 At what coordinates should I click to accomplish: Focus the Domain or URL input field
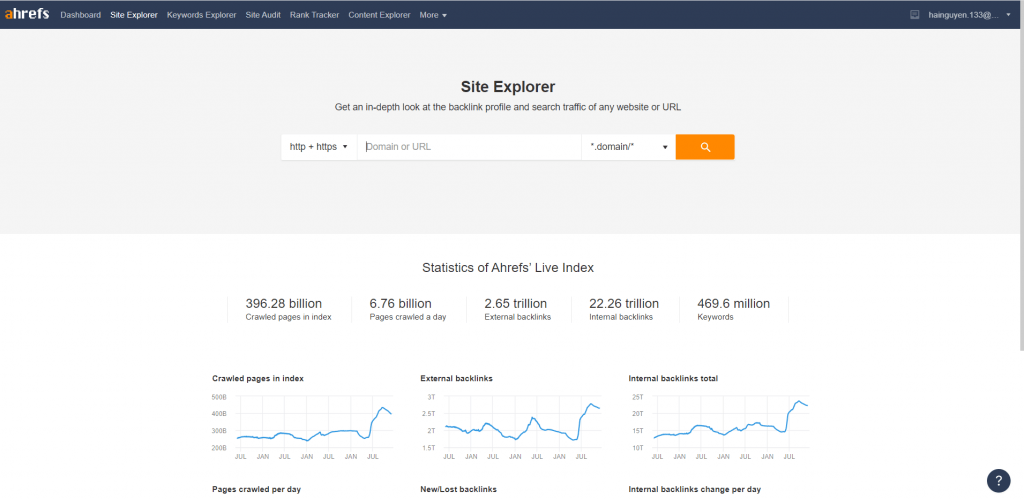tap(469, 147)
